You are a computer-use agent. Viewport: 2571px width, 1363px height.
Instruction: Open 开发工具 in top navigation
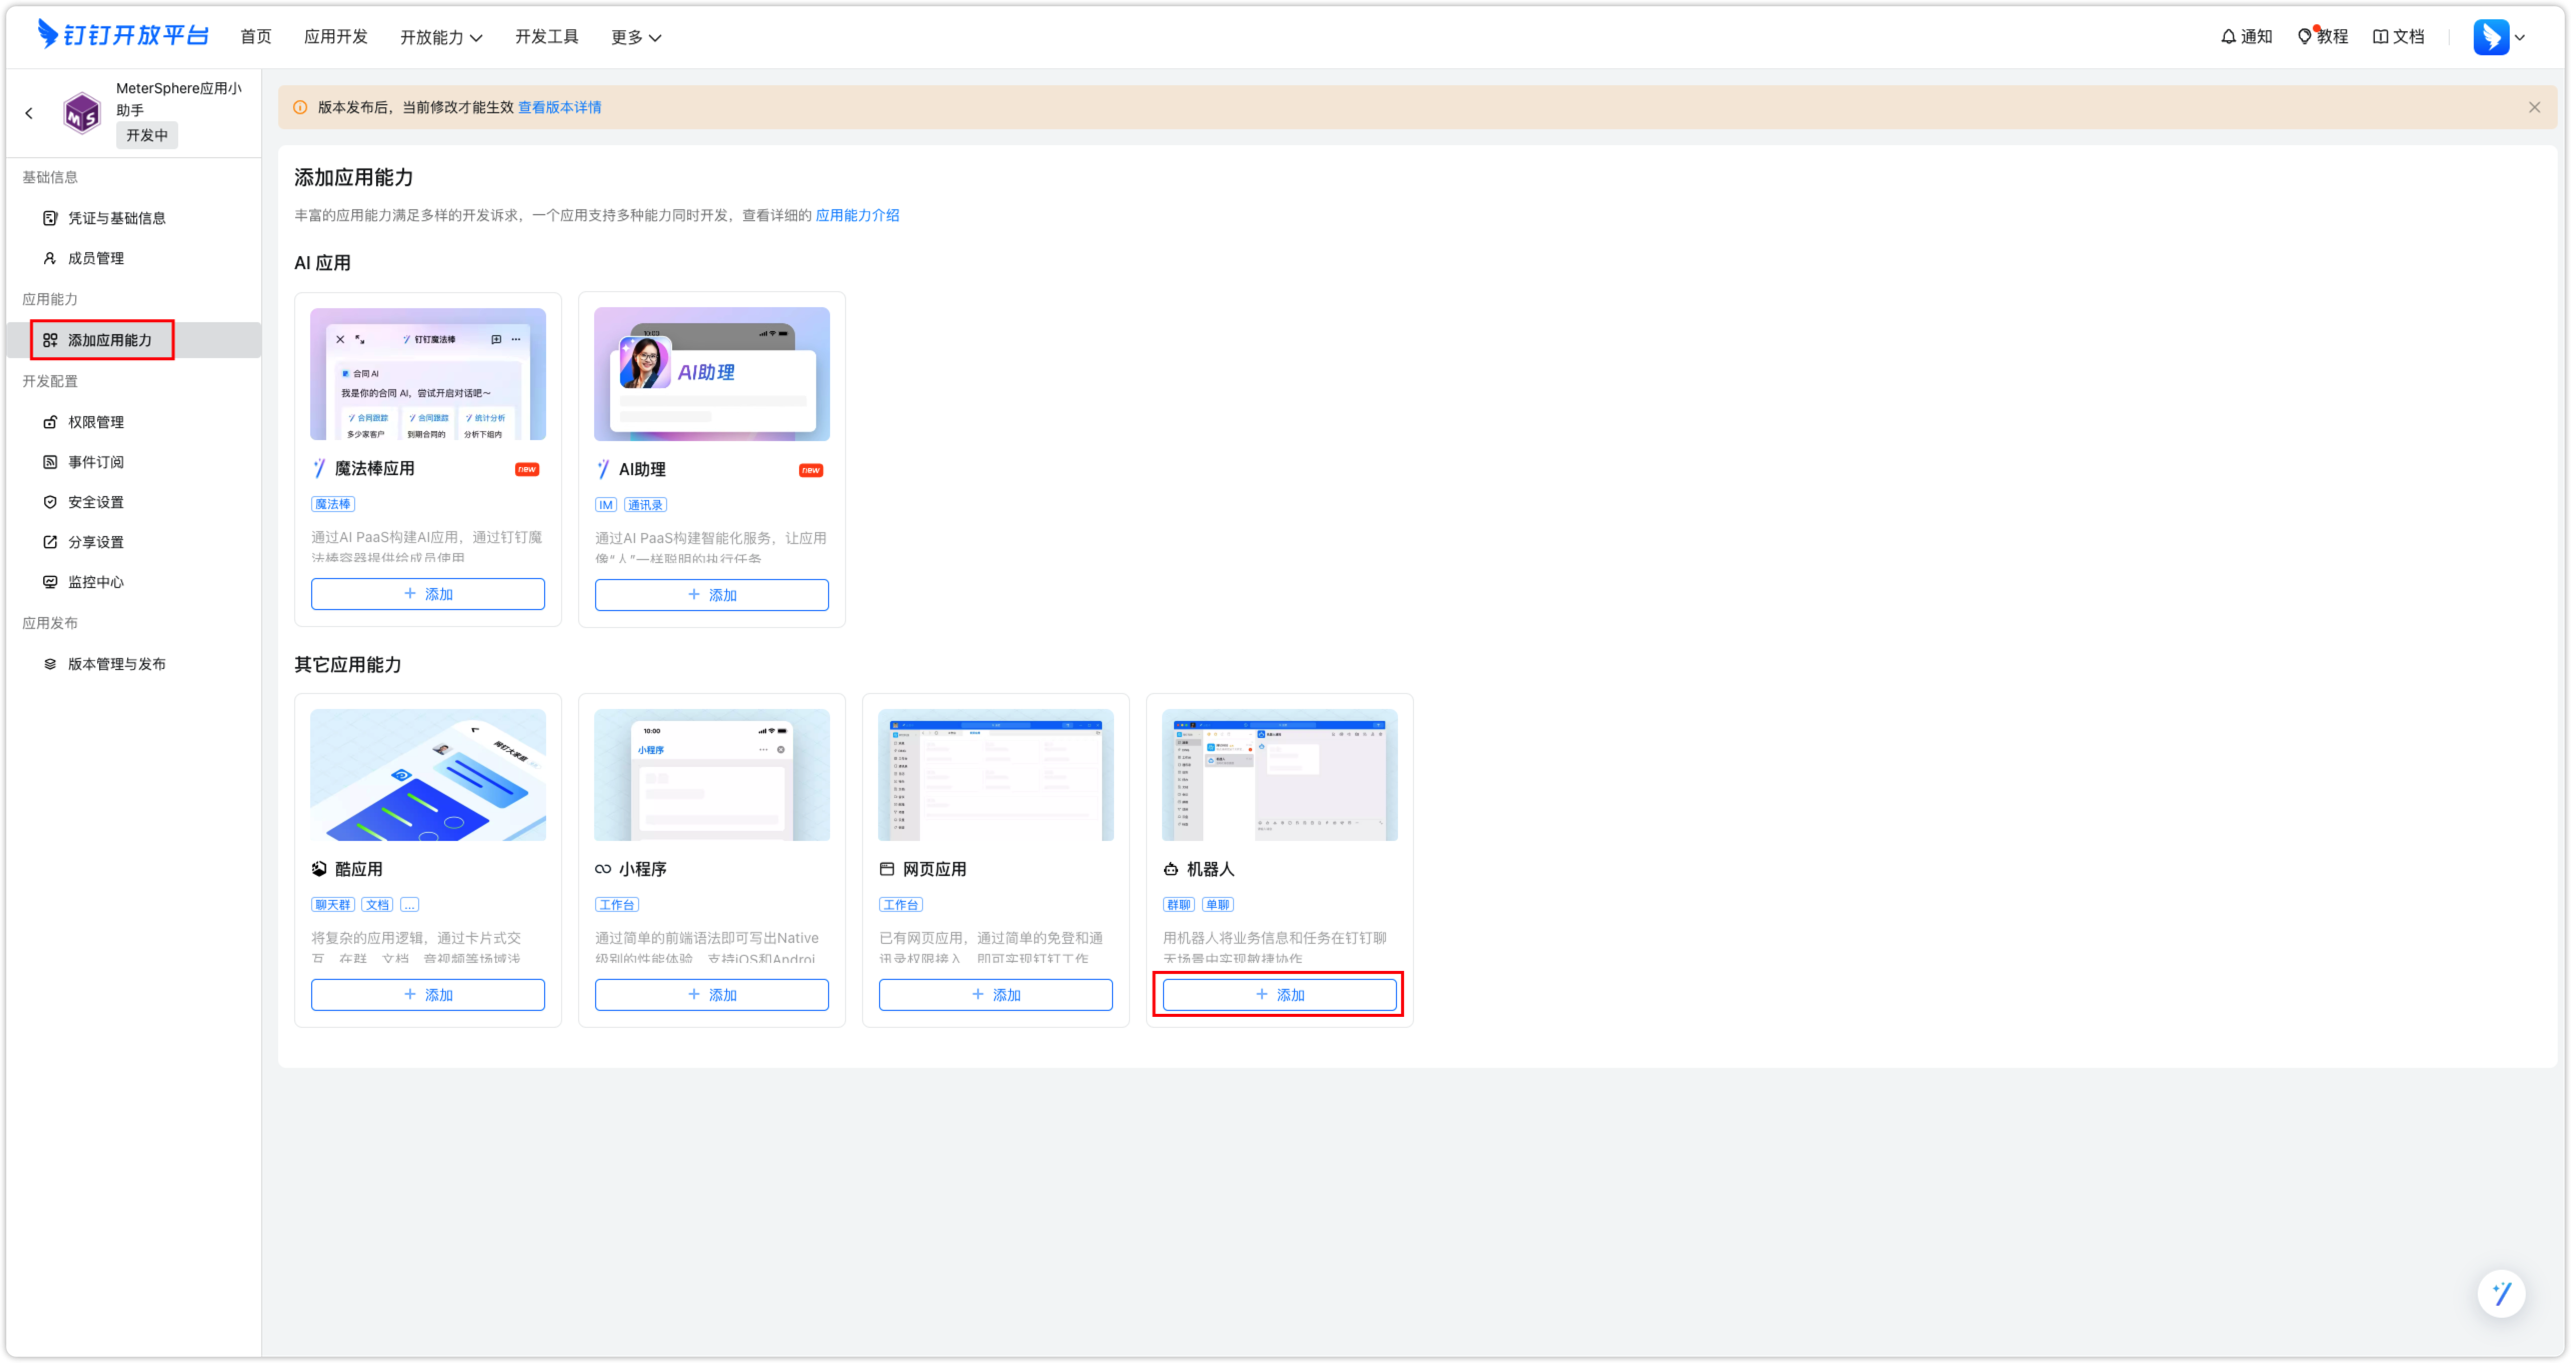[x=547, y=37]
